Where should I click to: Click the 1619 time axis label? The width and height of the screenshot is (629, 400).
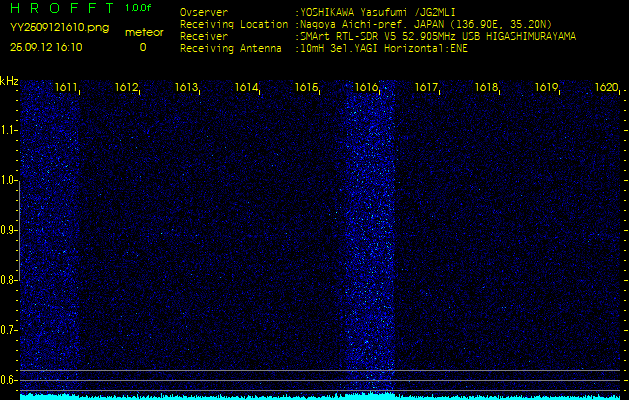[546, 87]
